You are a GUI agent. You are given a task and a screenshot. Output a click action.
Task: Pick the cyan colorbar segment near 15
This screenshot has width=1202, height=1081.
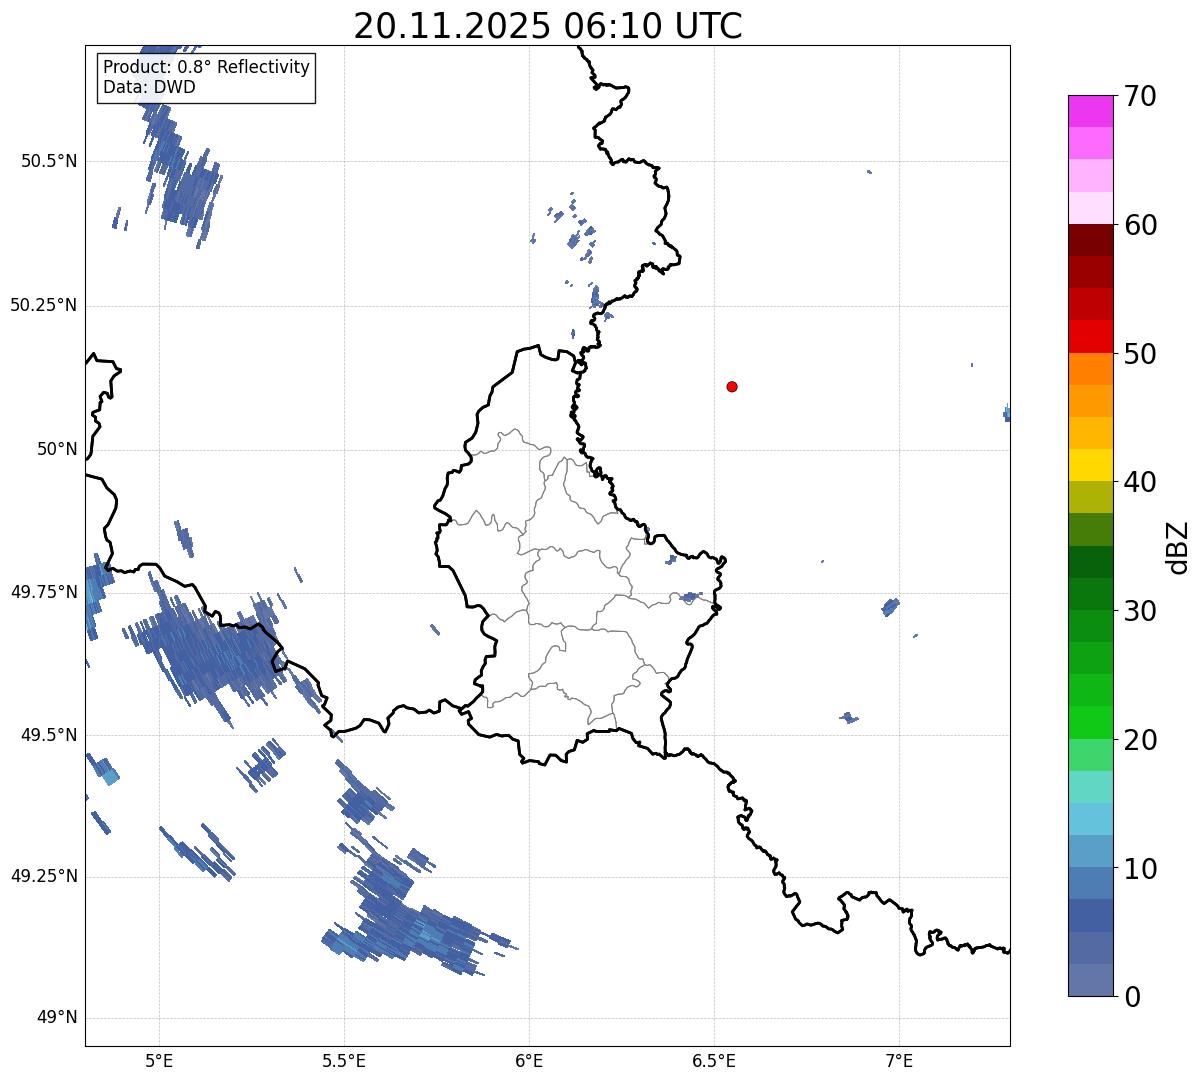point(1090,787)
